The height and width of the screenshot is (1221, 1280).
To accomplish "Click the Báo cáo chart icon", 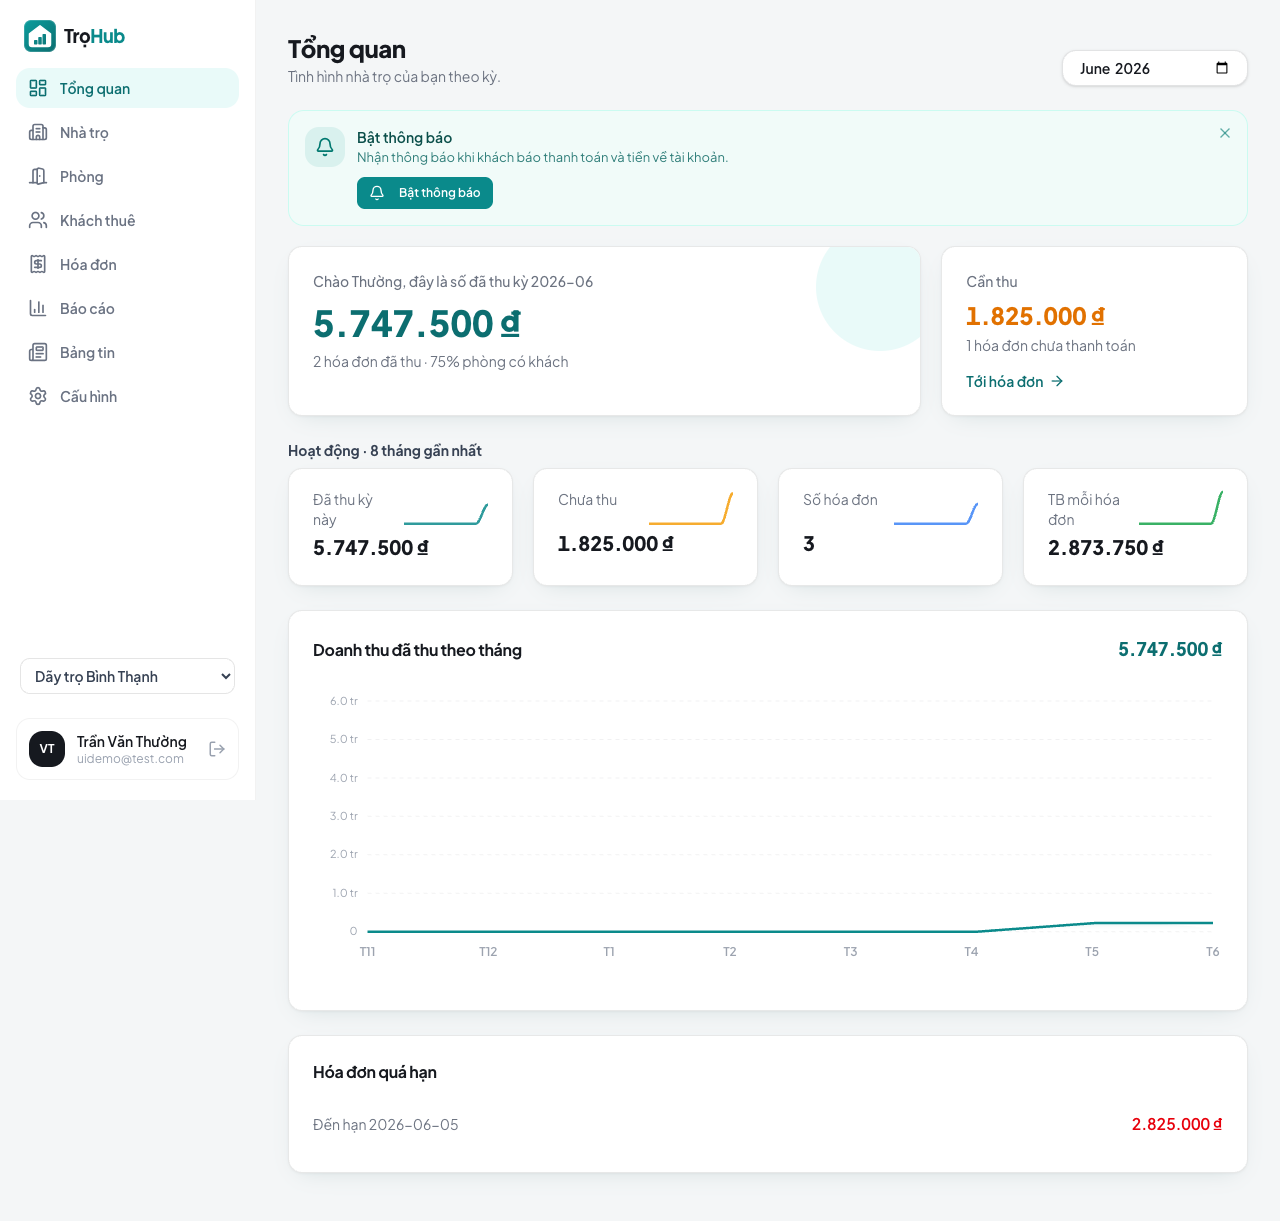I will click(x=38, y=308).
